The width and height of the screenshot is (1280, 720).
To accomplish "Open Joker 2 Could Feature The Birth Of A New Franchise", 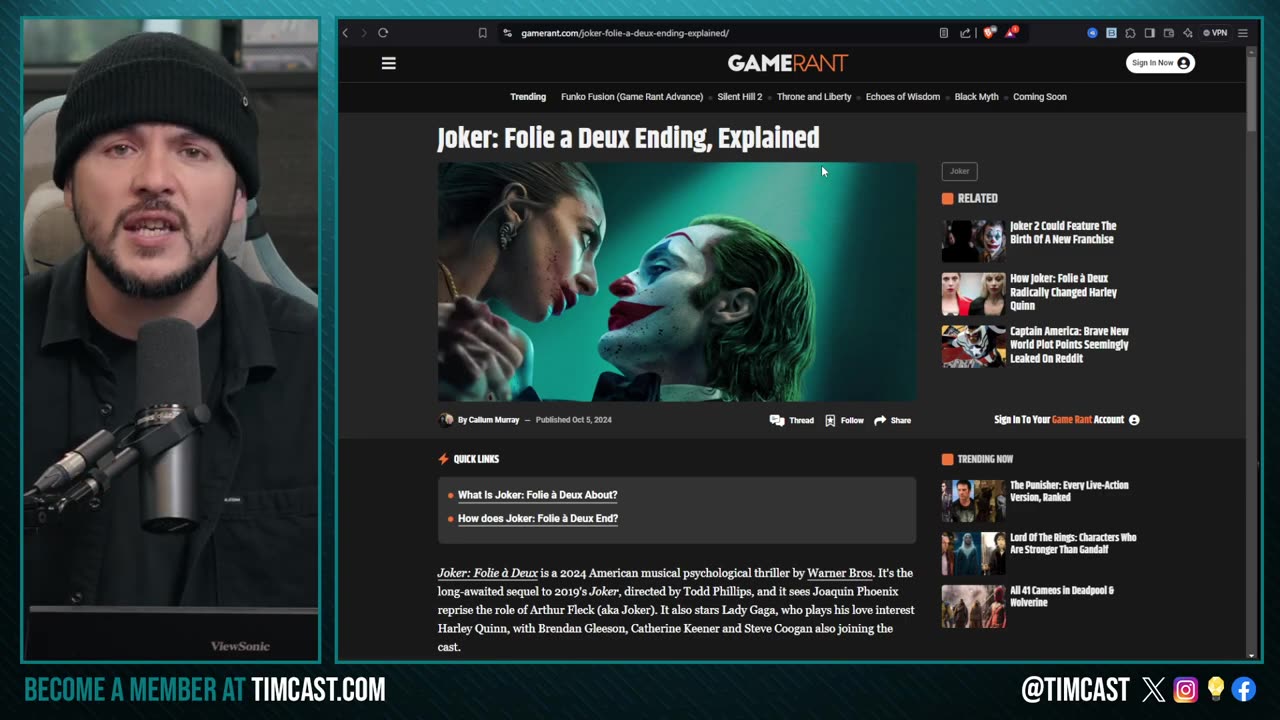I will tap(1063, 233).
